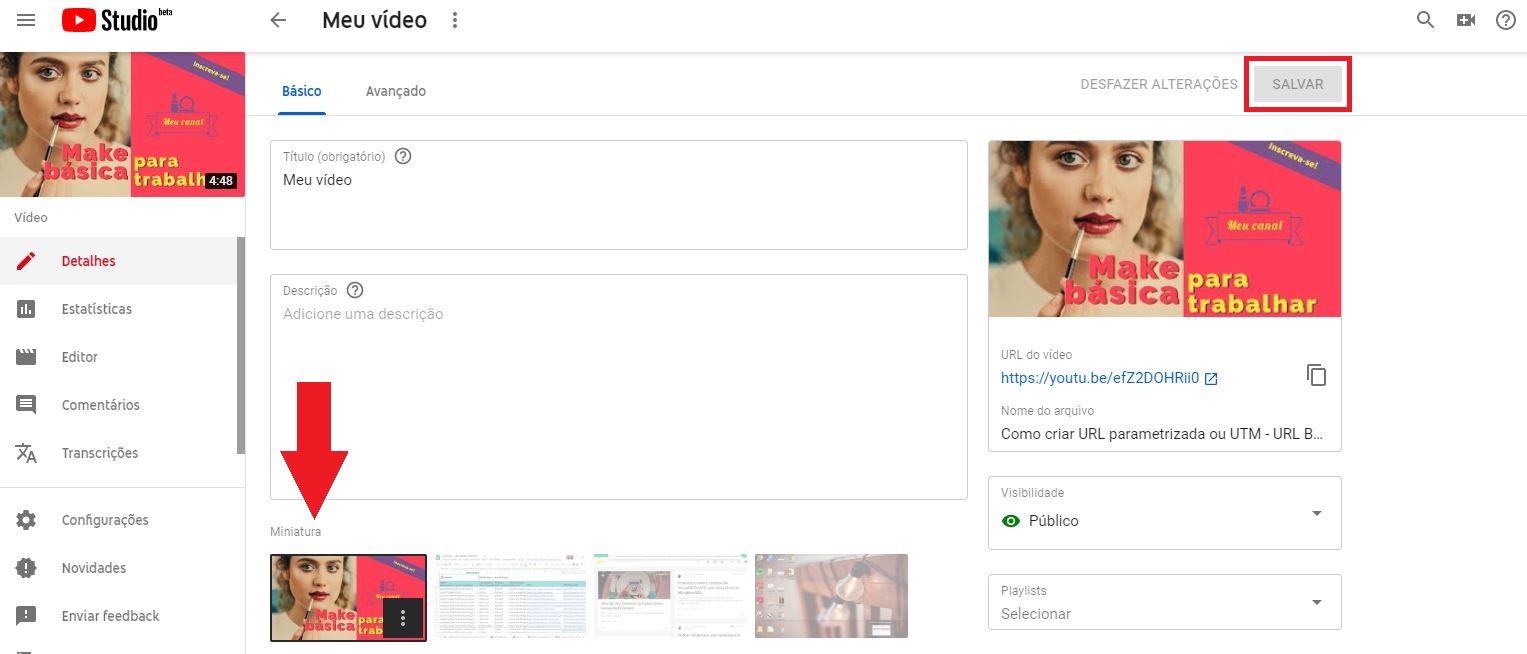Open the Meu vídeo three-dot menu
The height and width of the screenshot is (654, 1527).
(454, 19)
